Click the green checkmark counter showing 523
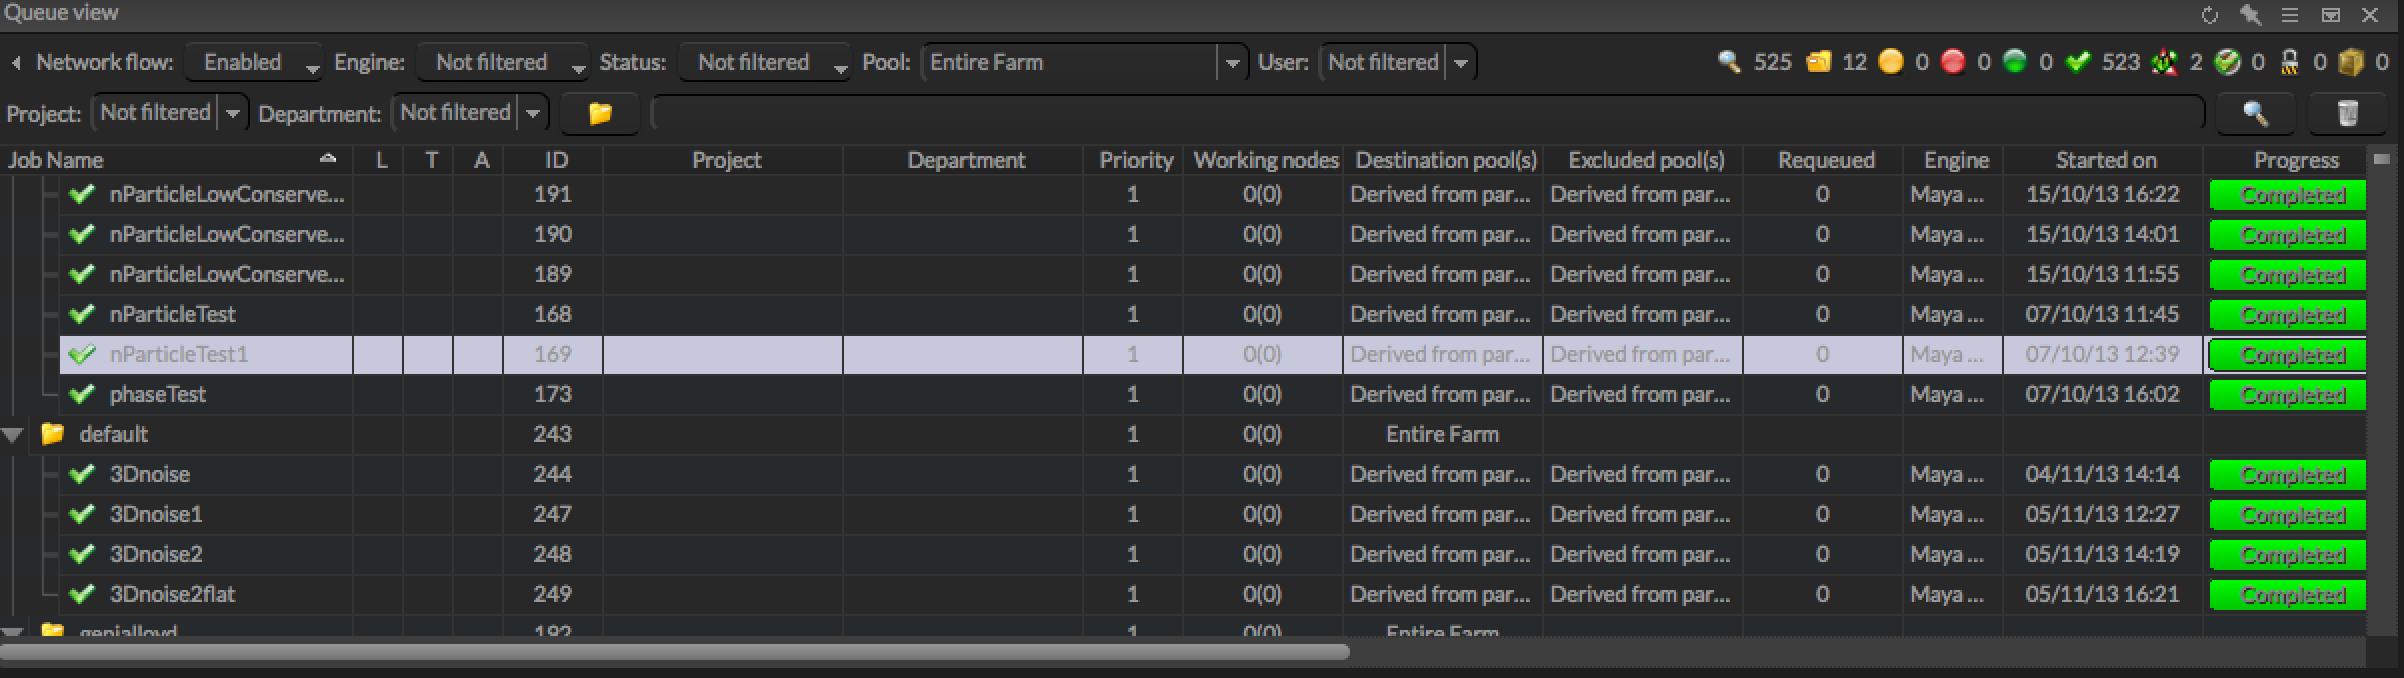 click(2078, 62)
